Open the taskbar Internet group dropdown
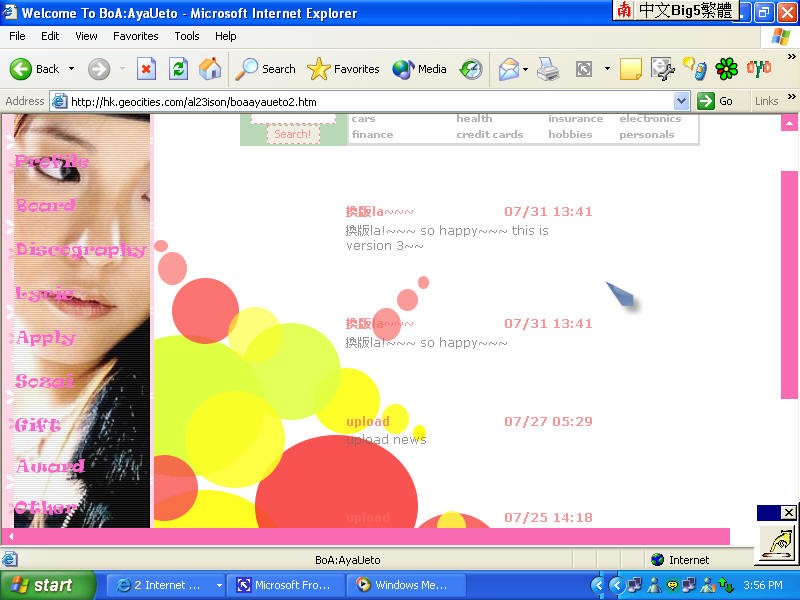The height and width of the screenshot is (600, 800). (219, 585)
